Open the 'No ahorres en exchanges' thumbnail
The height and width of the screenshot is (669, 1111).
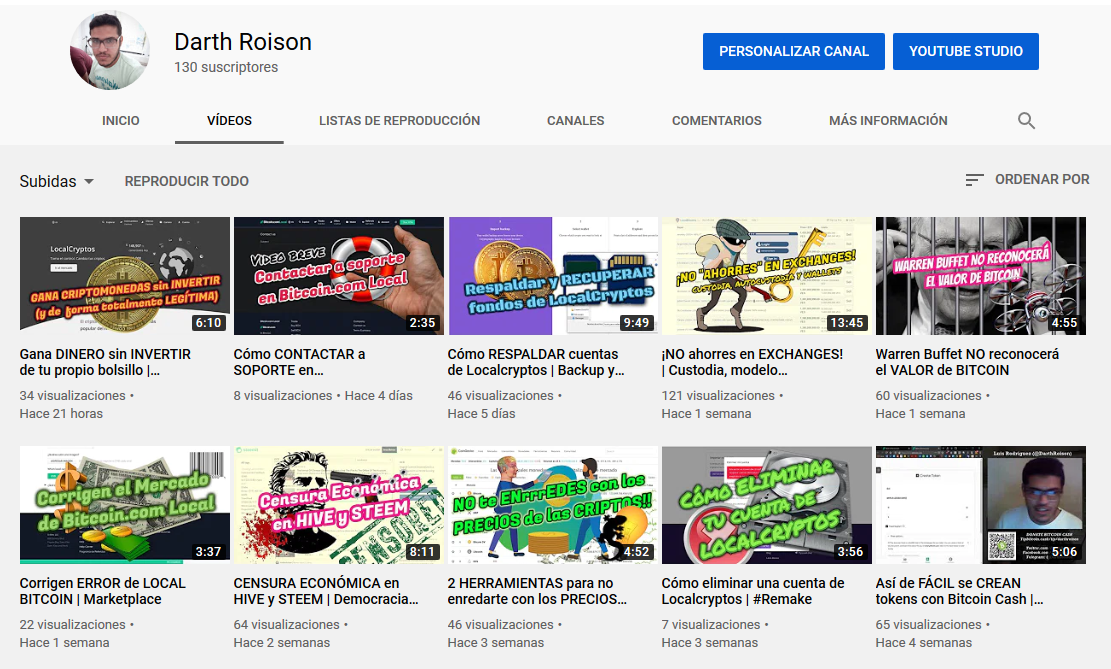pyautogui.click(x=767, y=276)
